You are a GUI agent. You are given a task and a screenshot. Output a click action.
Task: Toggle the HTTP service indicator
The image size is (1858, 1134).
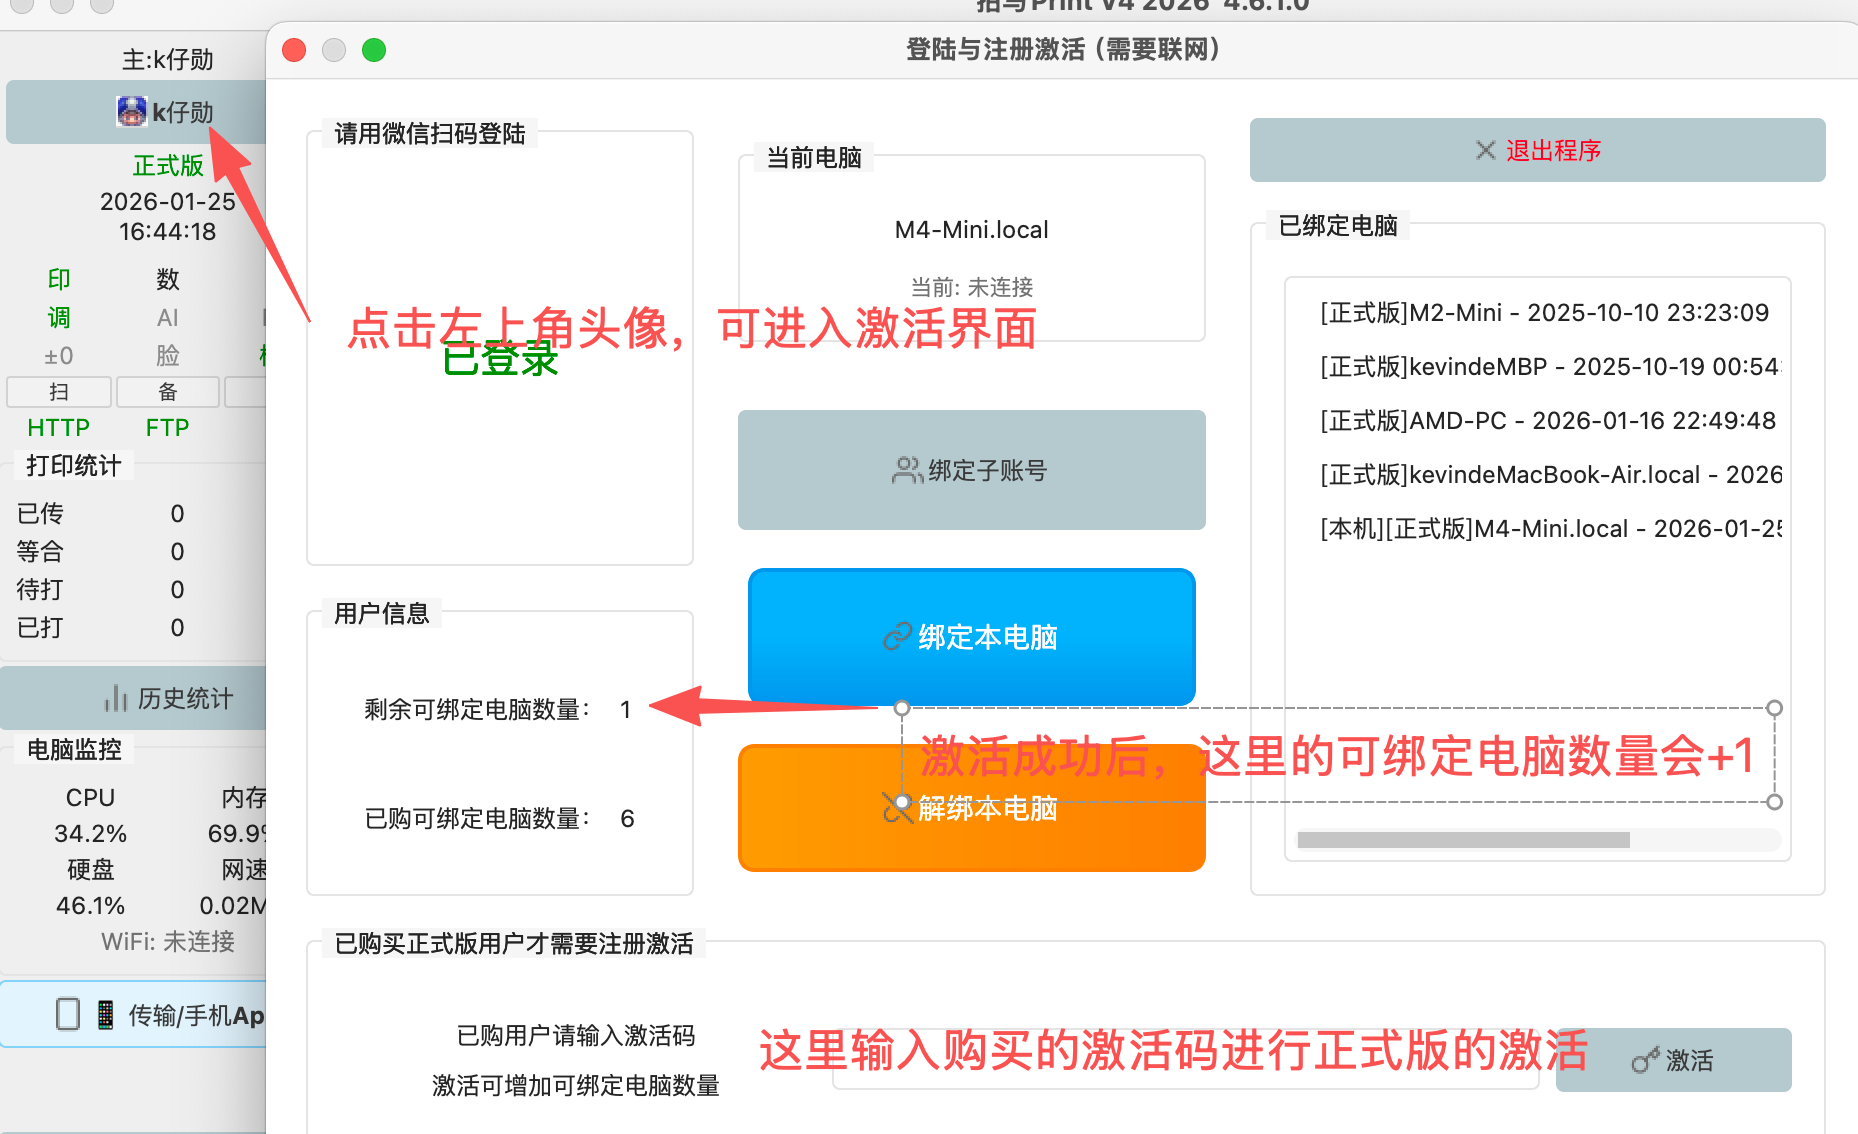coord(59,428)
